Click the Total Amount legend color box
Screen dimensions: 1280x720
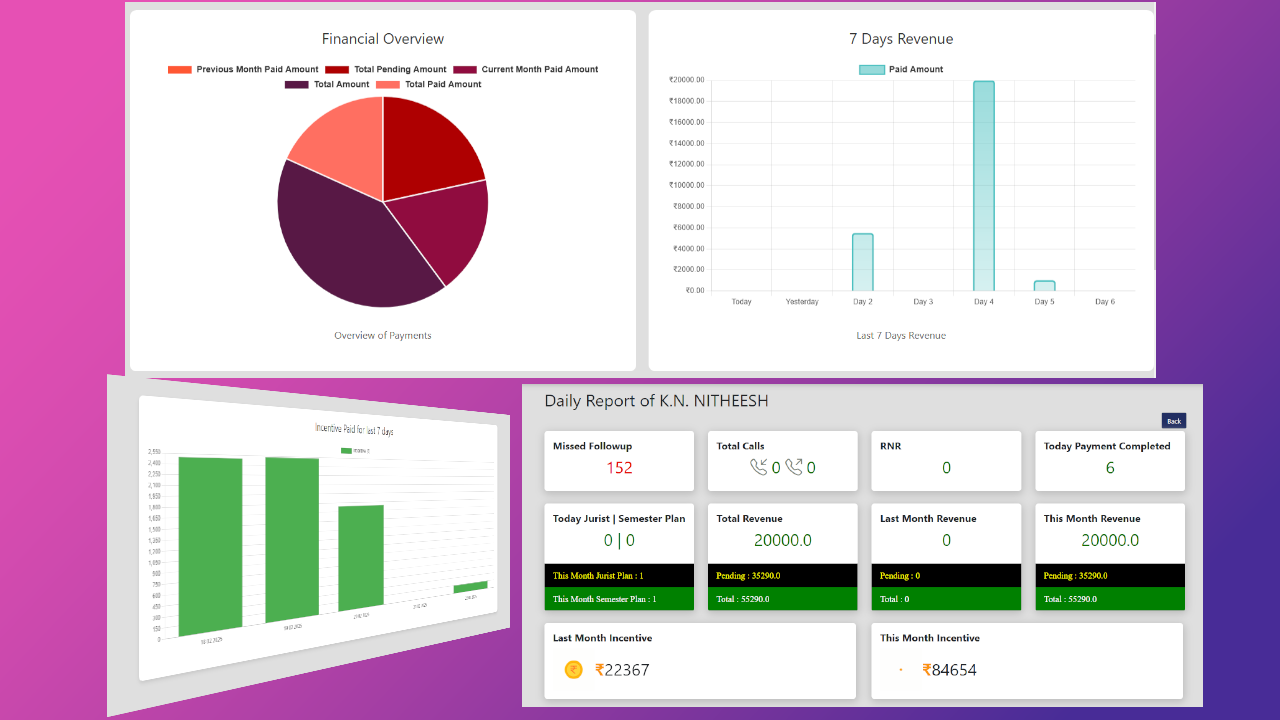point(297,85)
